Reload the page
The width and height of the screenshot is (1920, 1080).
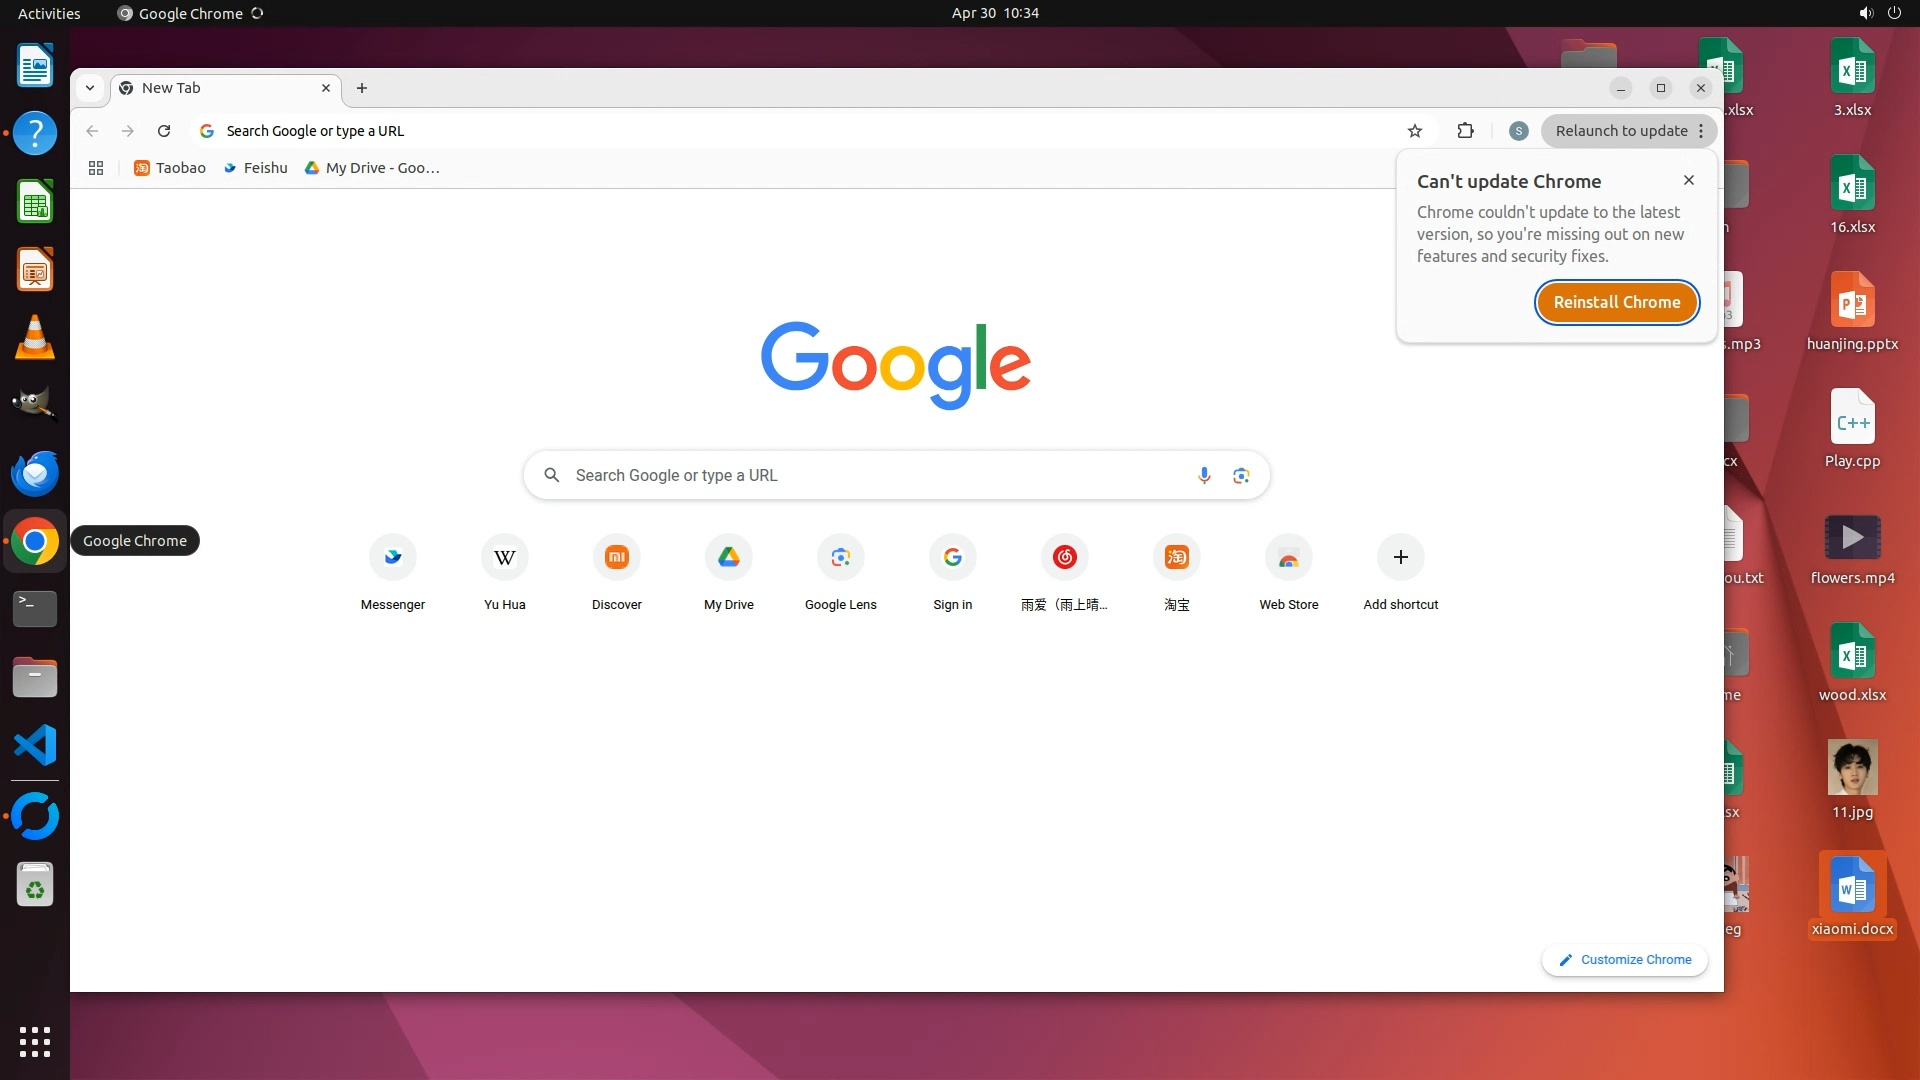click(x=164, y=131)
